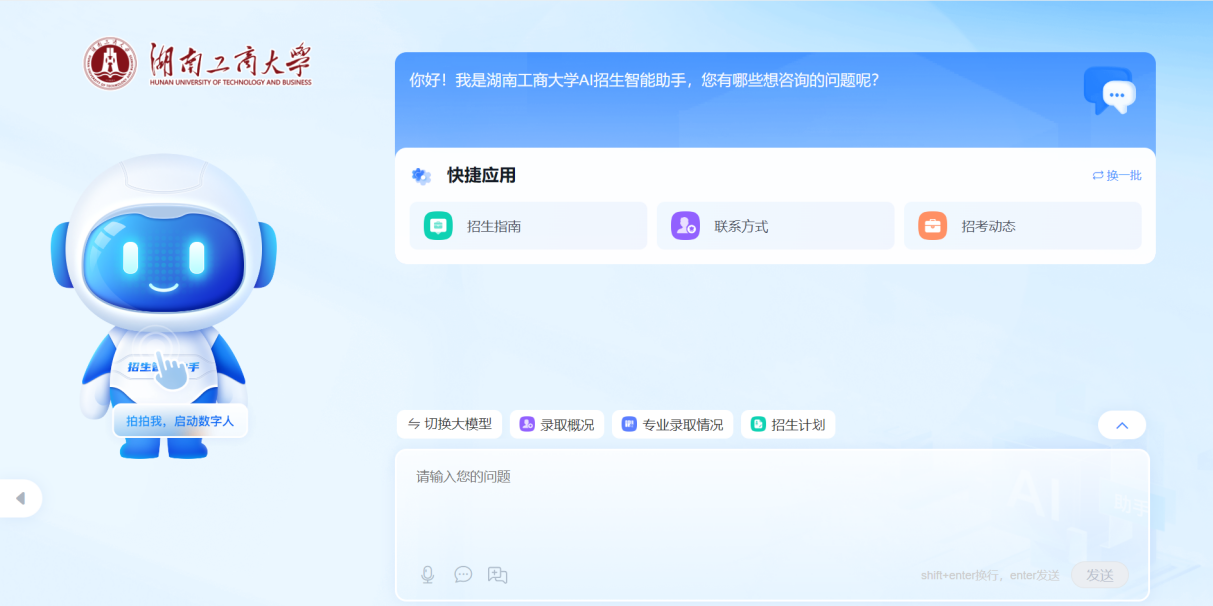Screen dimensions: 1213x606
Task: Refresh quick apps via 换一批
Action: (x=1116, y=176)
